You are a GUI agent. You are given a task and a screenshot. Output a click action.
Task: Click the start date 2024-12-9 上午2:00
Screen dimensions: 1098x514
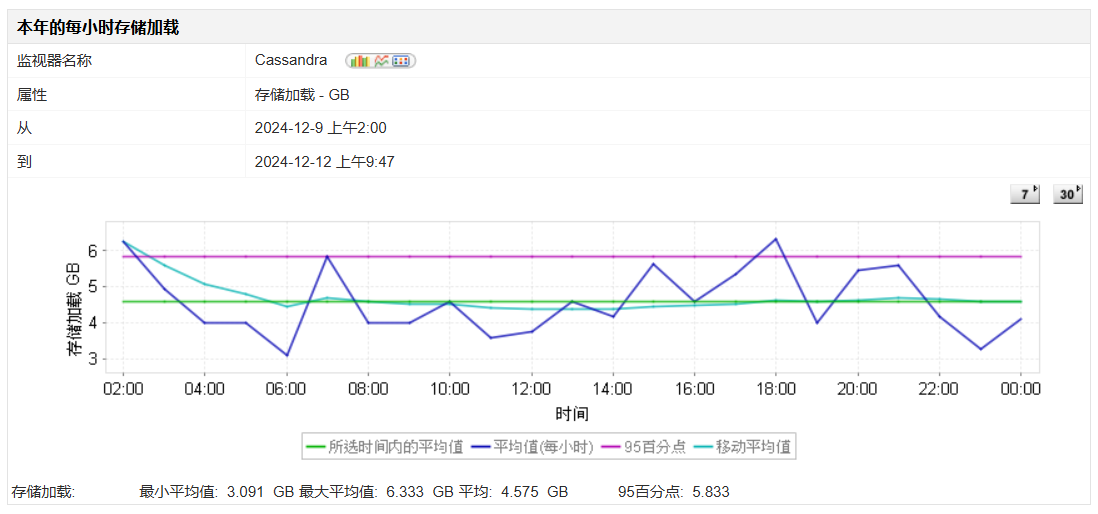point(321,128)
